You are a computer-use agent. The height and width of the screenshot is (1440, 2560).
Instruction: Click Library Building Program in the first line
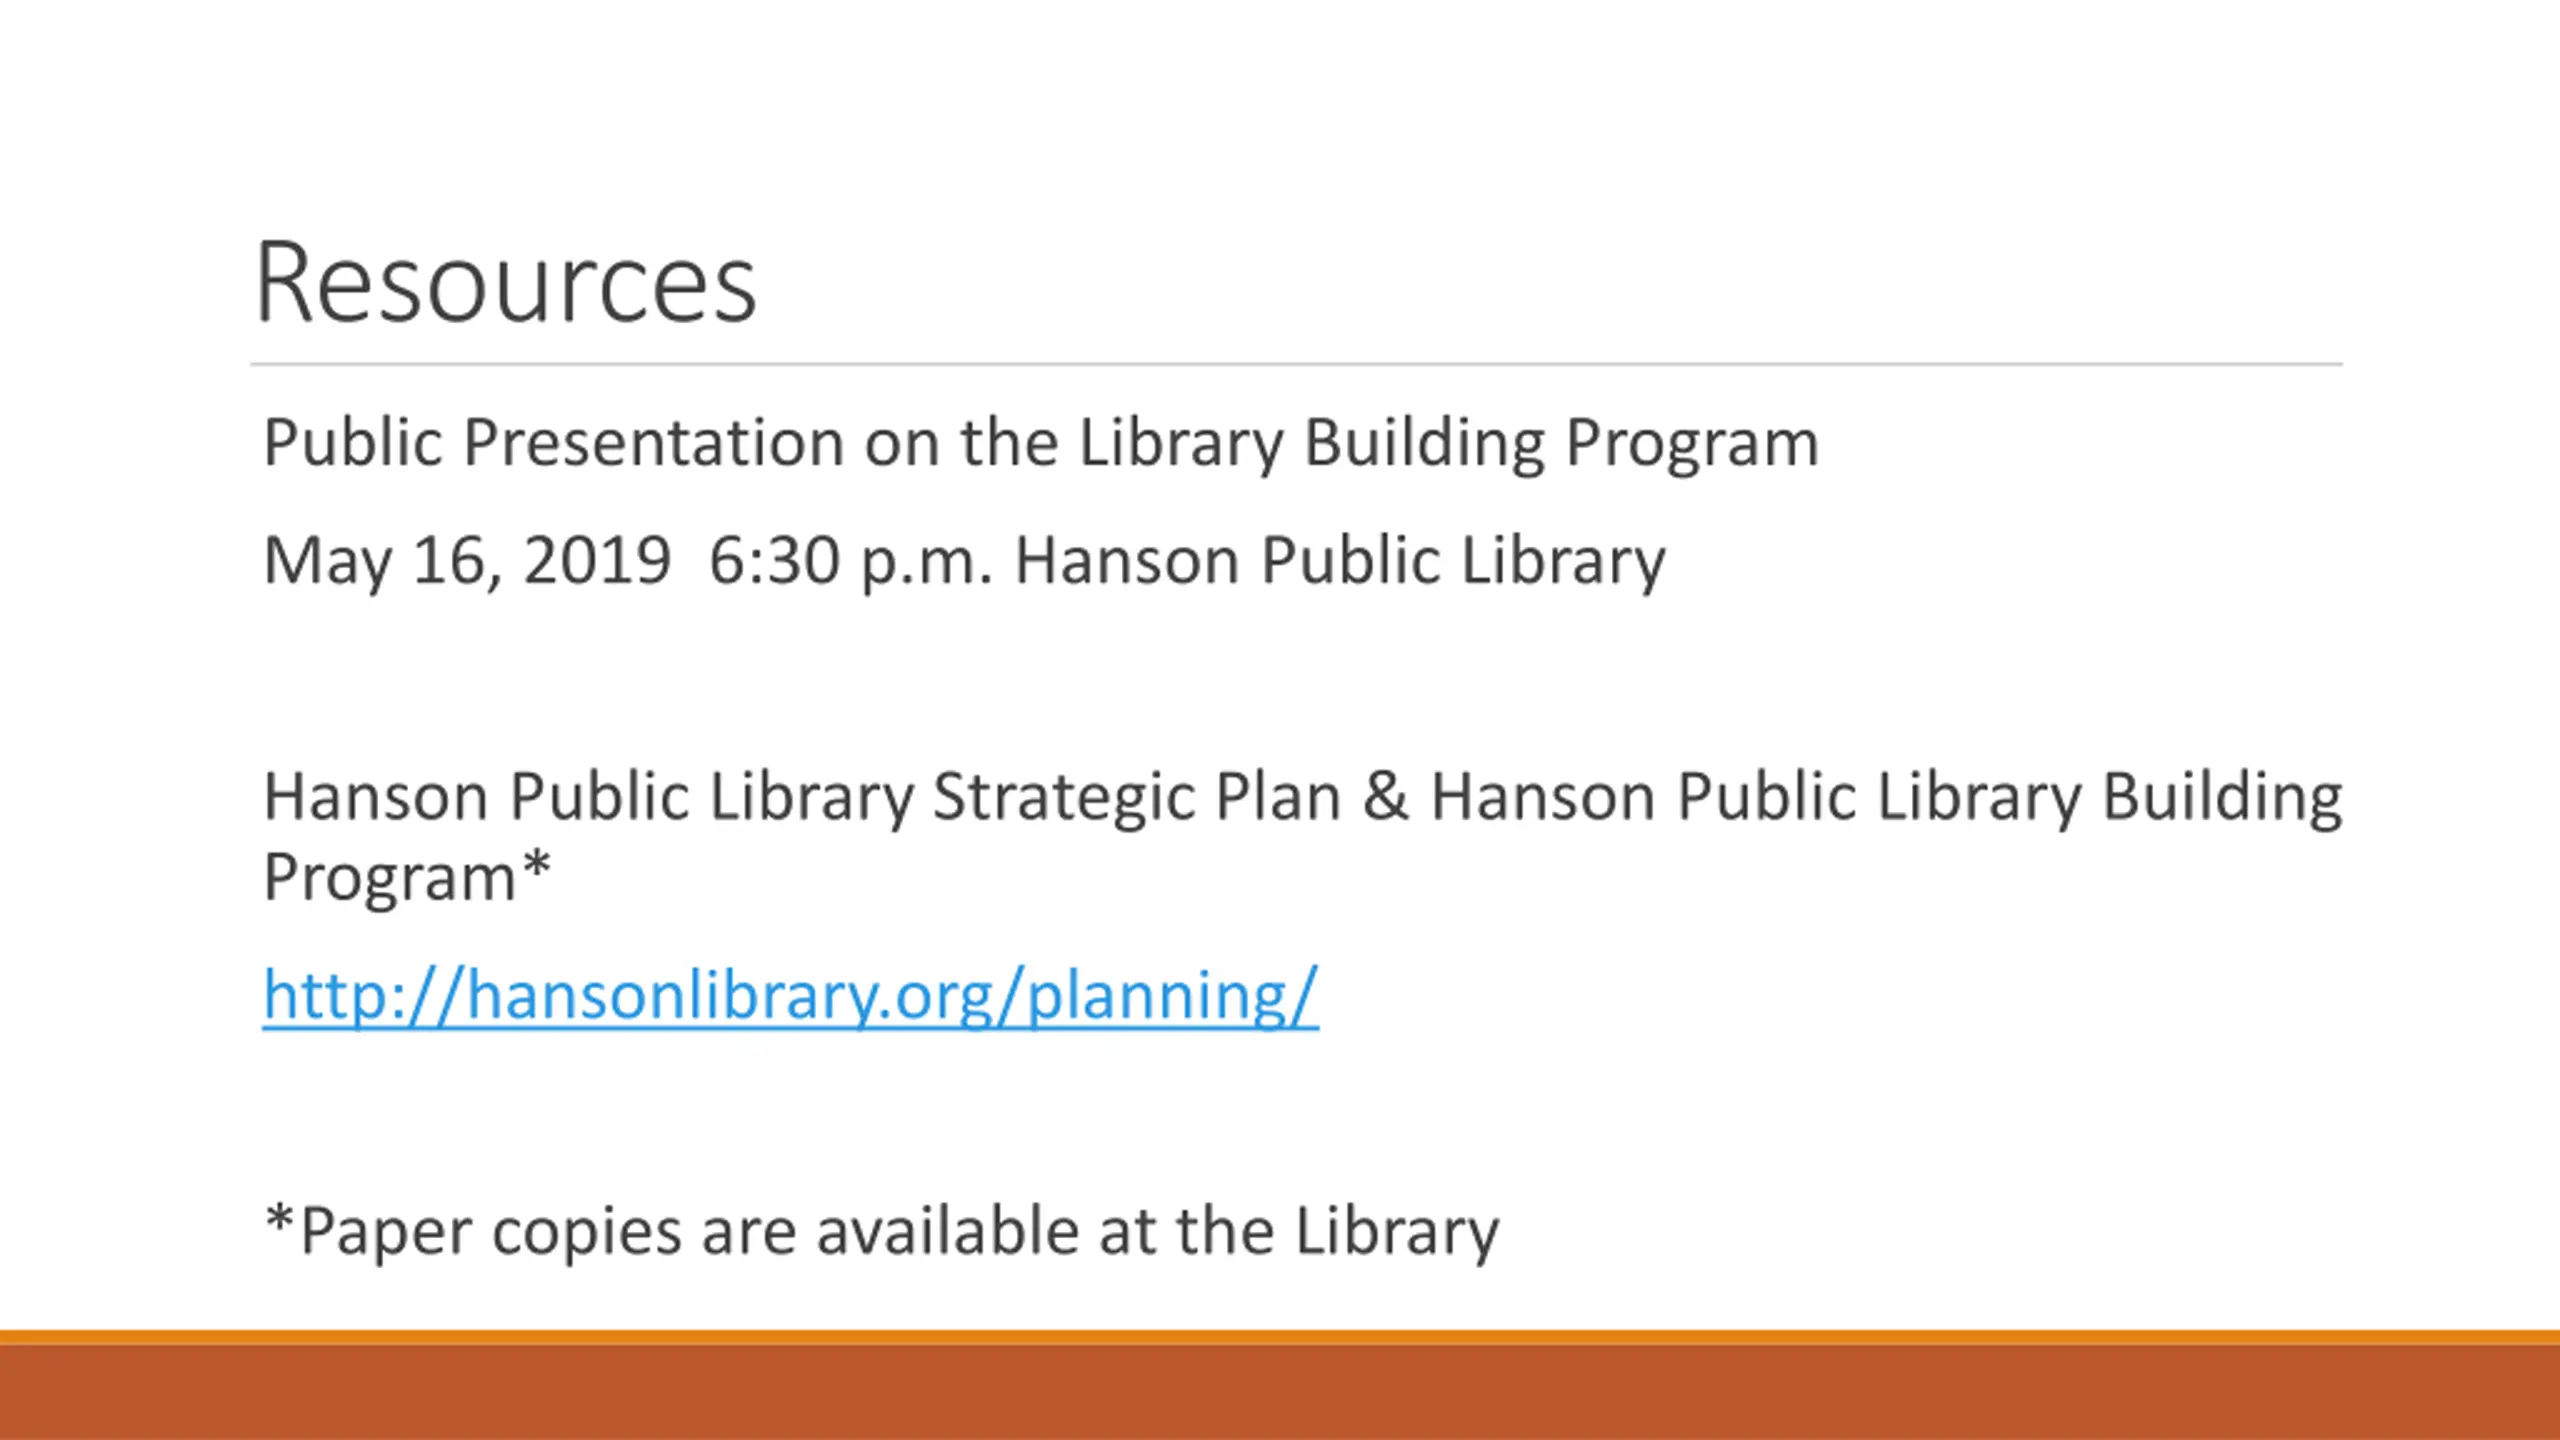[x=1448, y=442]
